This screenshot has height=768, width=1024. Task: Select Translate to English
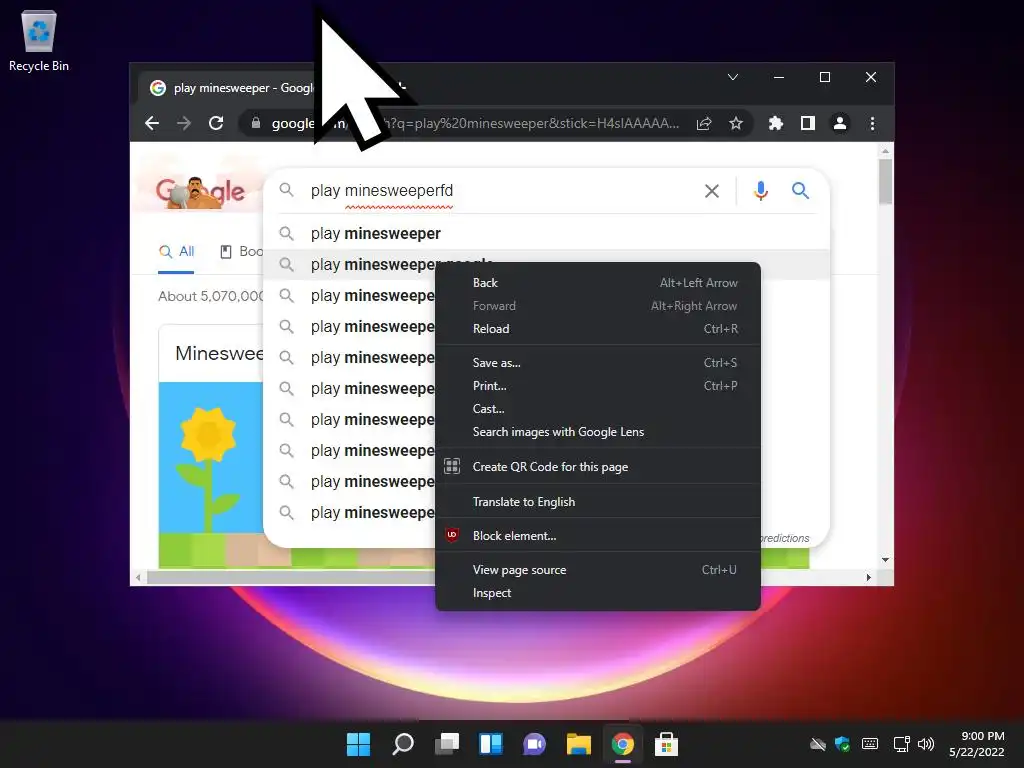coord(598,502)
